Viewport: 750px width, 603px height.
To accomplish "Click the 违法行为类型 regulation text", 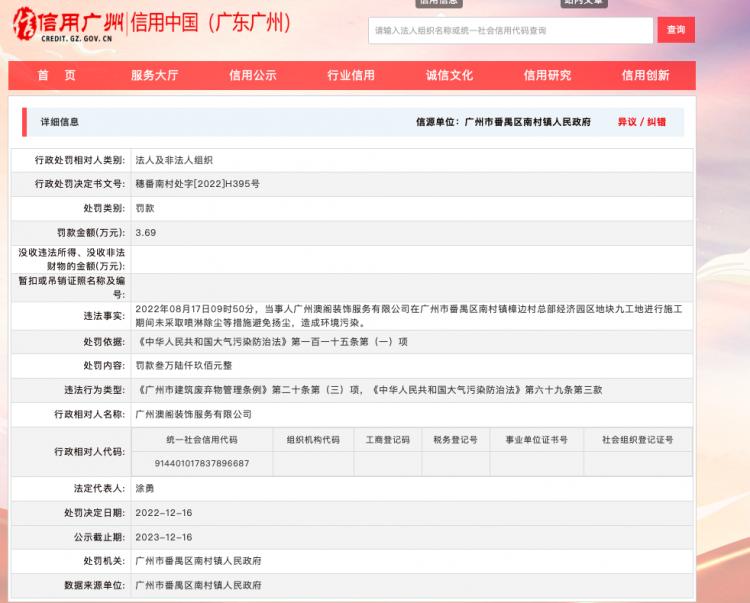I will [x=369, y=390].
